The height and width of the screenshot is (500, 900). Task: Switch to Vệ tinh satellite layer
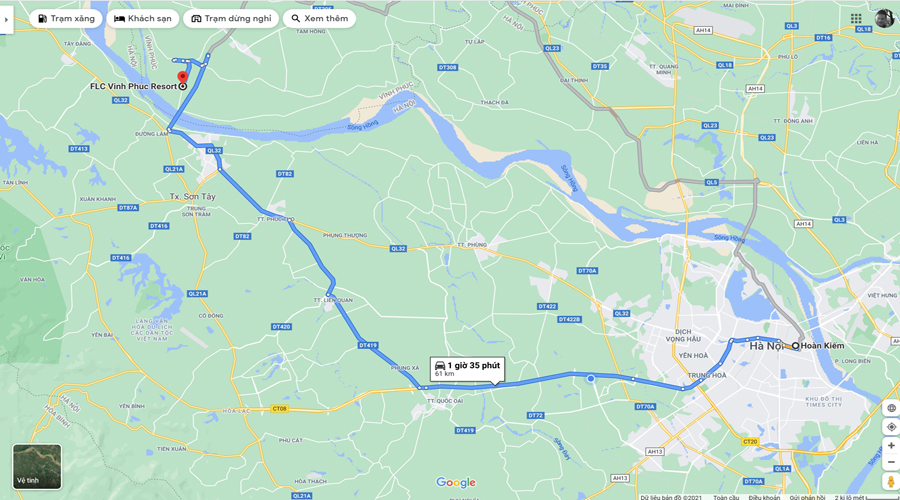click(37, 466)
